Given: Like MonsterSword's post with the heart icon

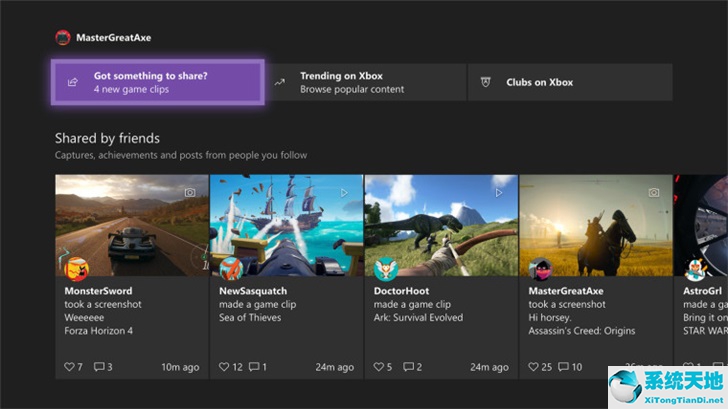Looking at the screenshot, I should (x=69, y=367).
